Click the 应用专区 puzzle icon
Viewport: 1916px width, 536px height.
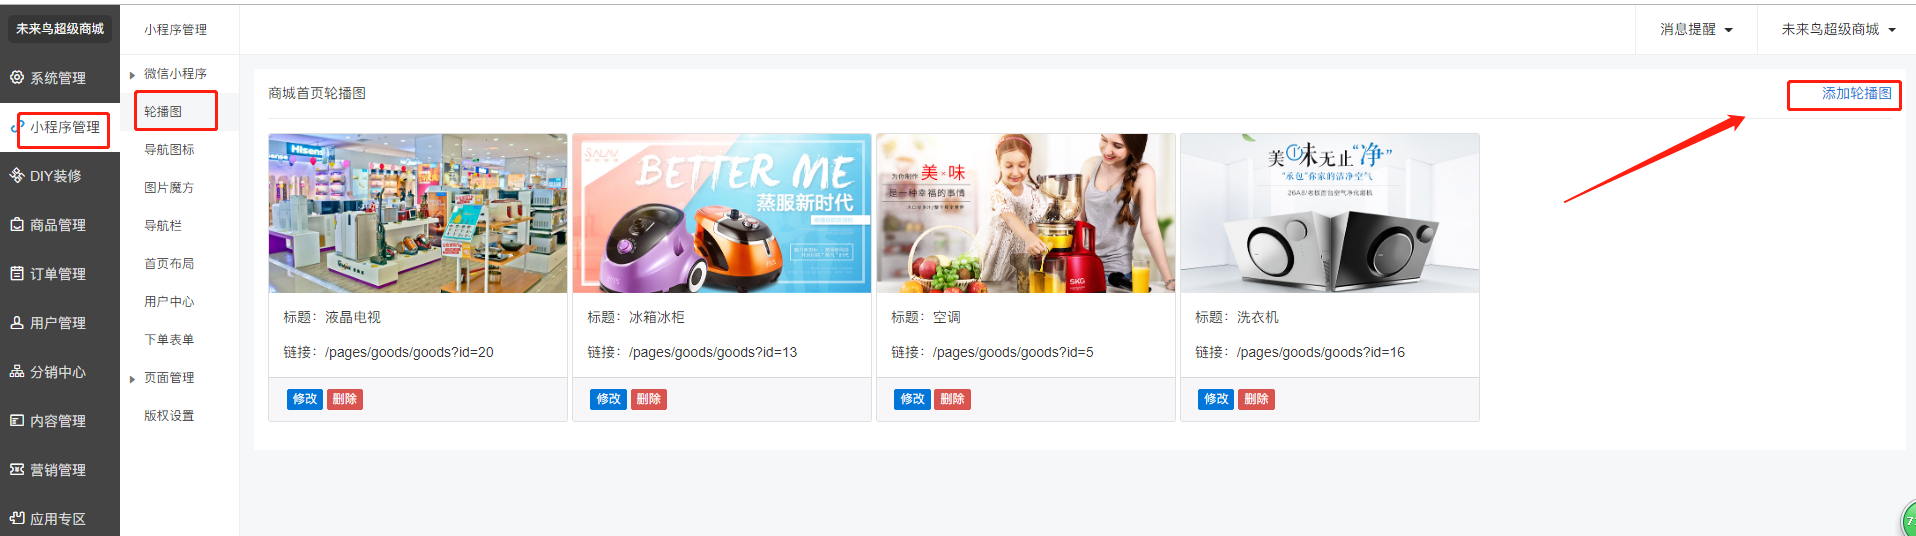click(17, 518)
